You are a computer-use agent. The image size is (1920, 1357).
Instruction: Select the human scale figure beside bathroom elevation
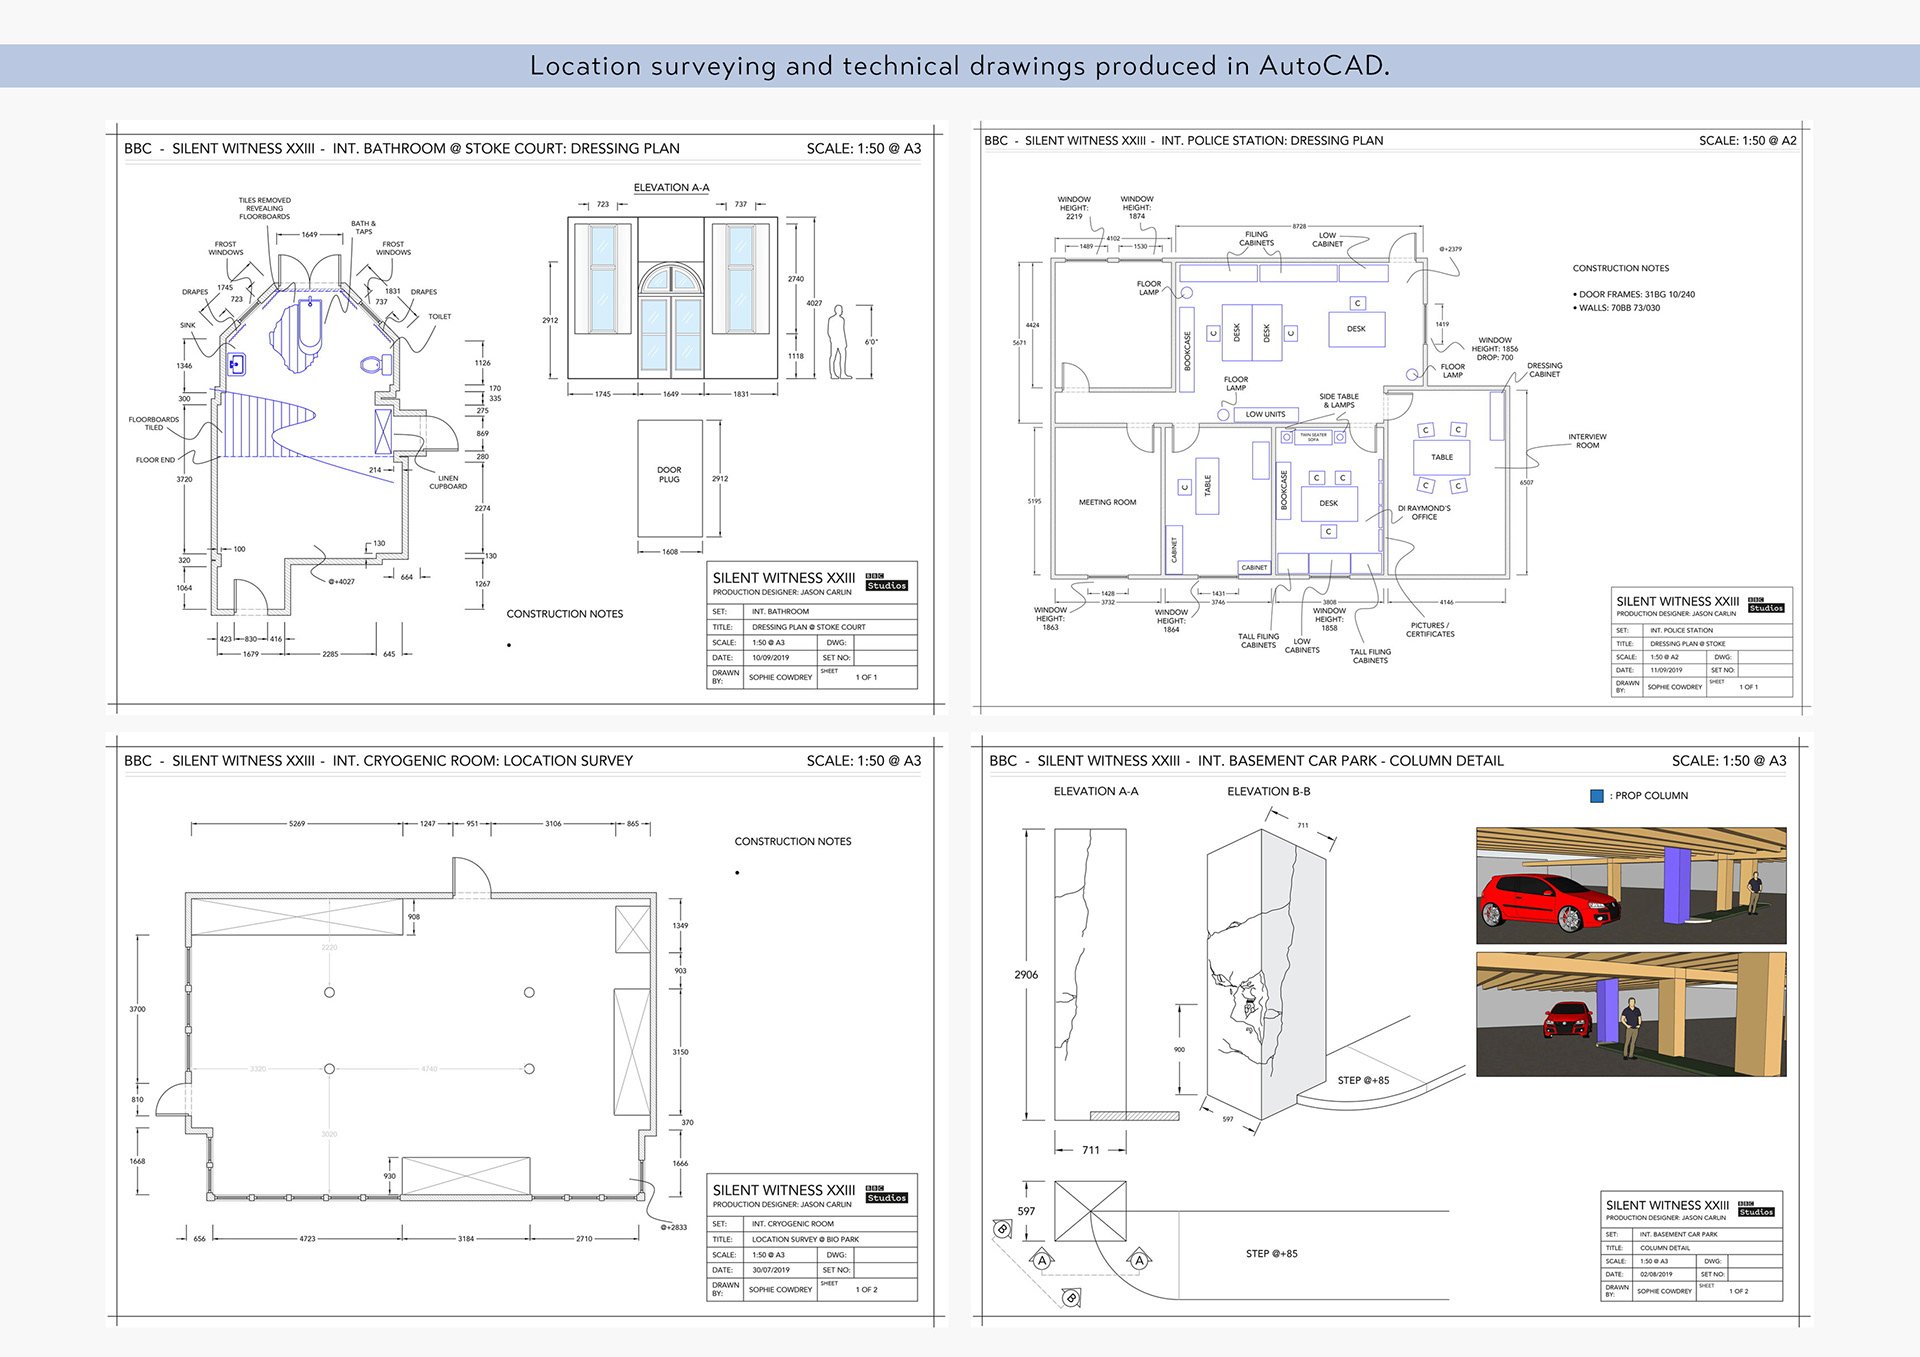tap(839, 342)
